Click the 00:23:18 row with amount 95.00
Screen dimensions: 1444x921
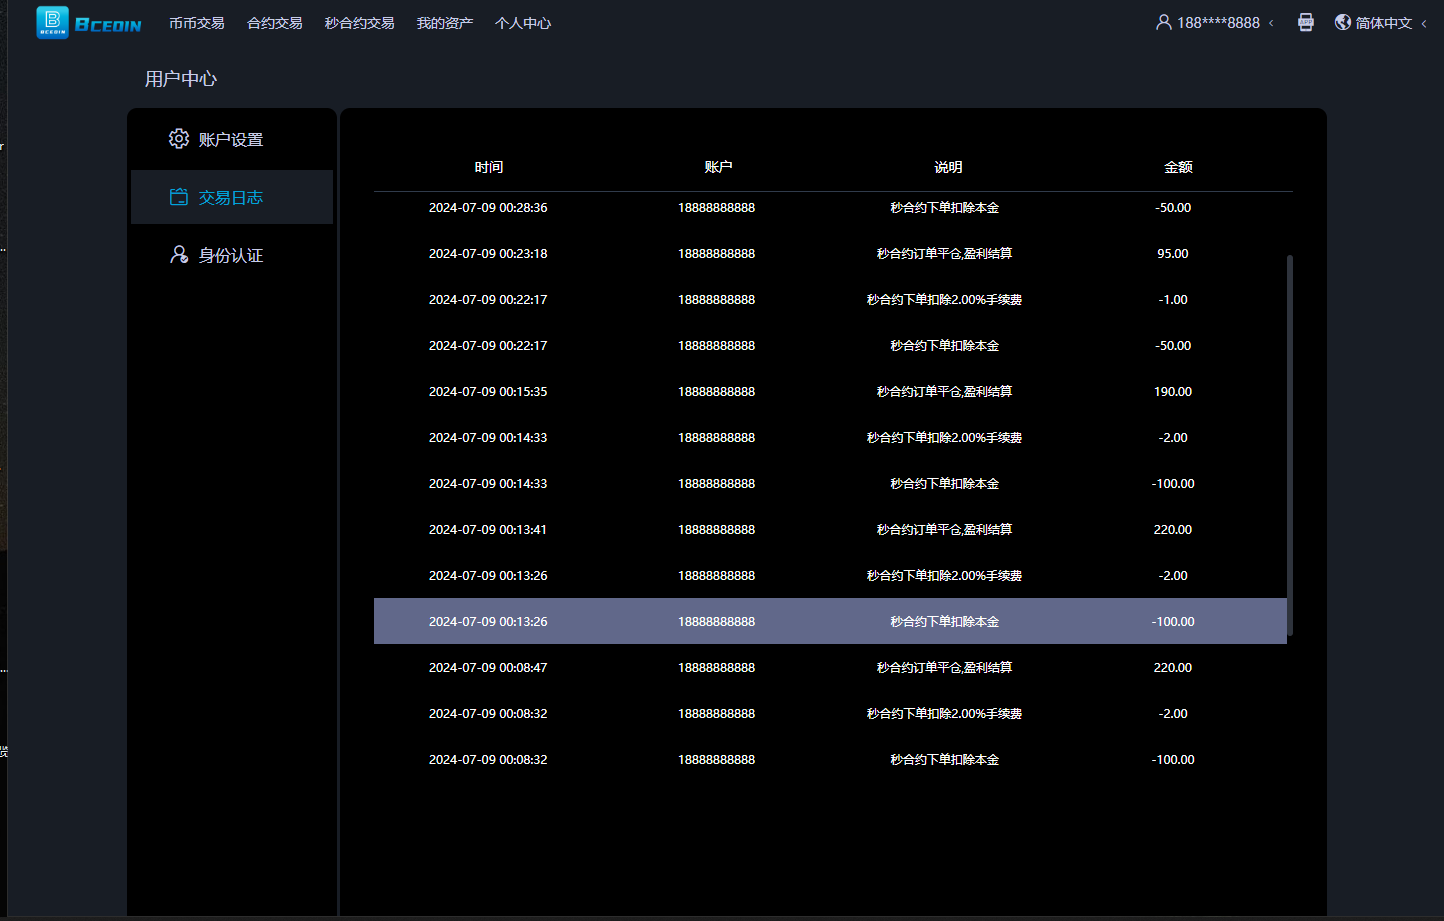click(830, 253)
